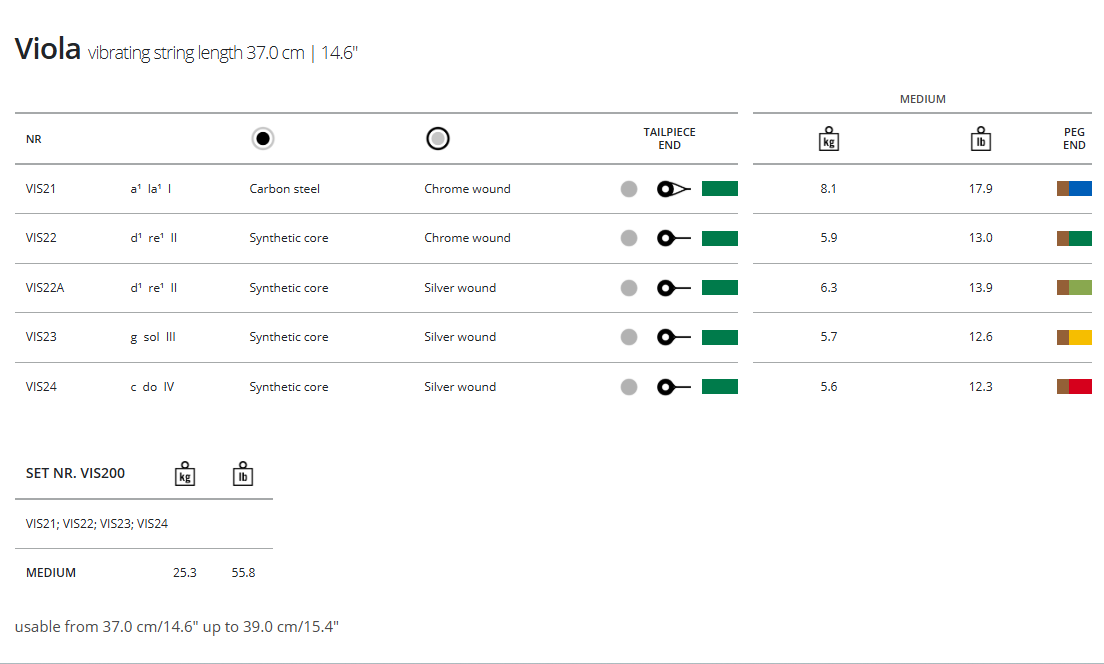This screenshot has height=664, width=1104.
Task: Click the lb icon beside SET NR. VIS200
Action: click(243, 474)
